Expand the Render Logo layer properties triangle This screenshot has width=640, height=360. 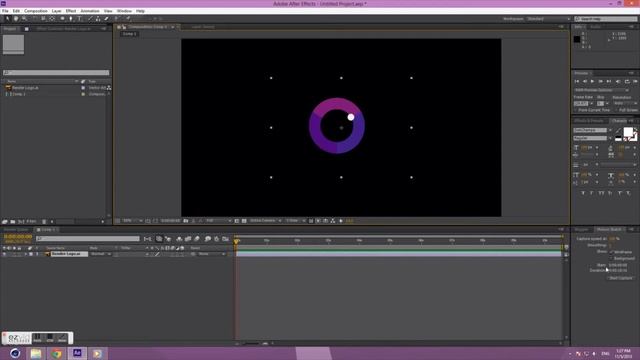coord(26,254)
